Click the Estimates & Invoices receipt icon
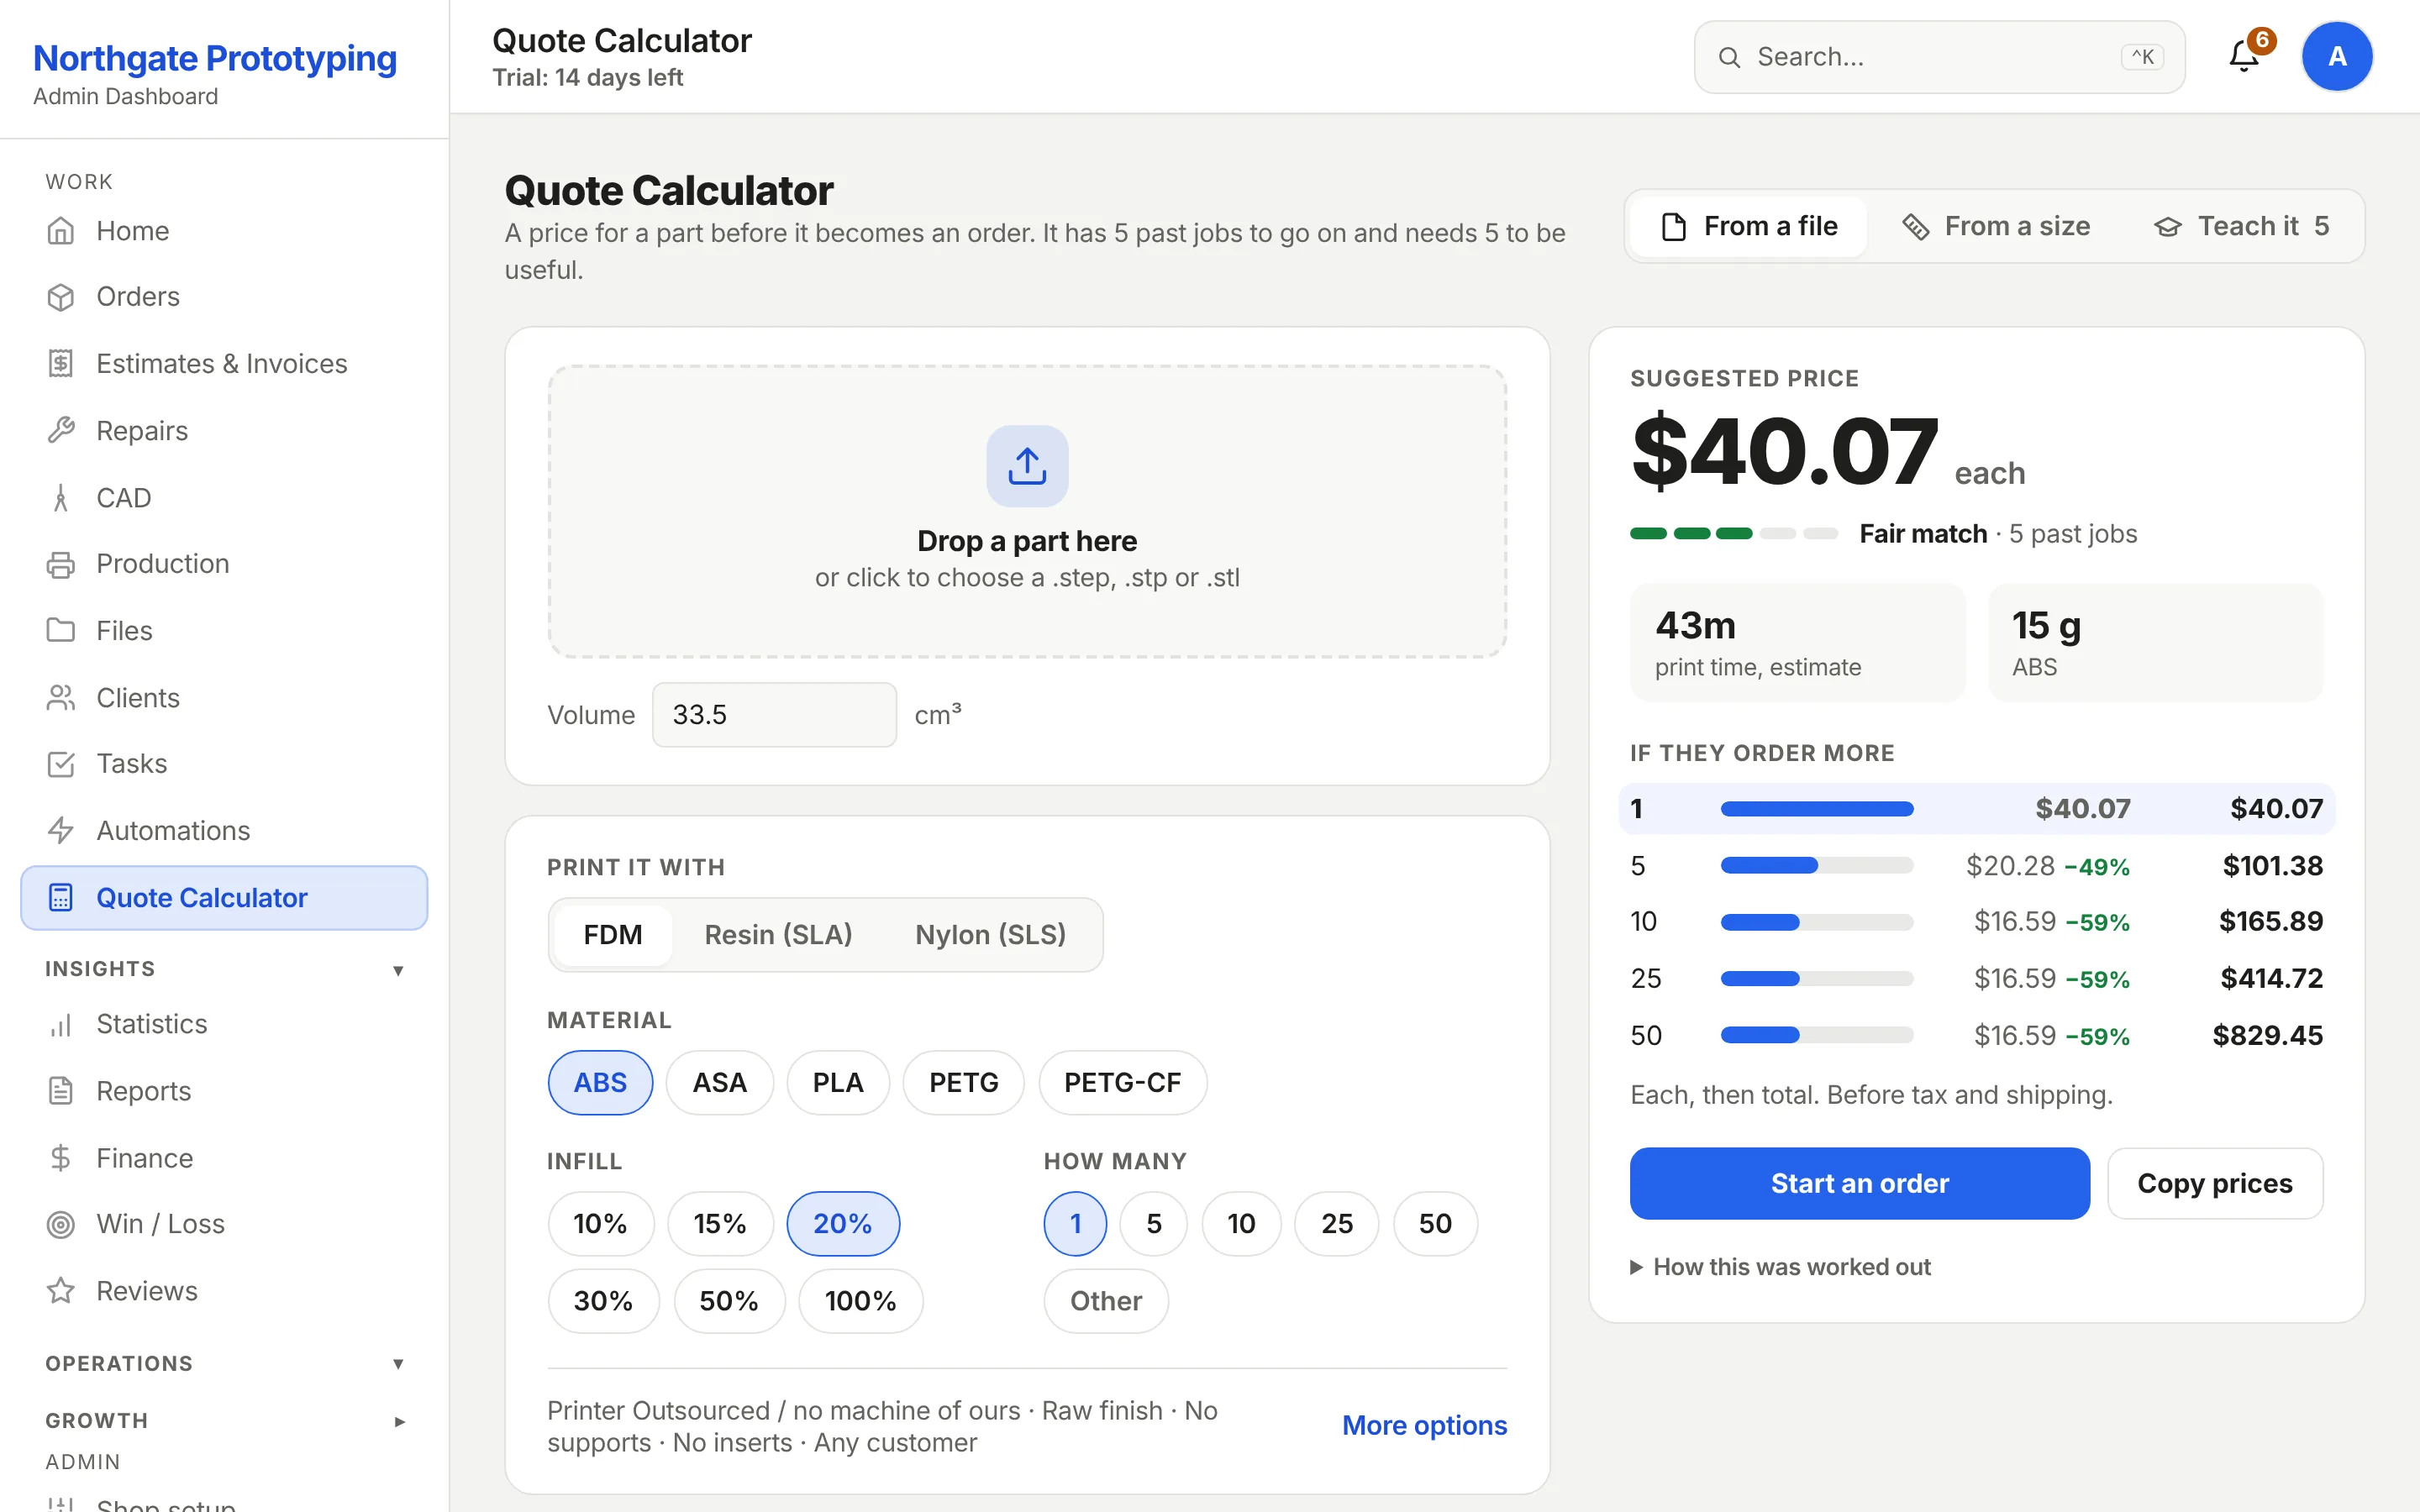2420x1512 pixels. (x=61, y=364)
